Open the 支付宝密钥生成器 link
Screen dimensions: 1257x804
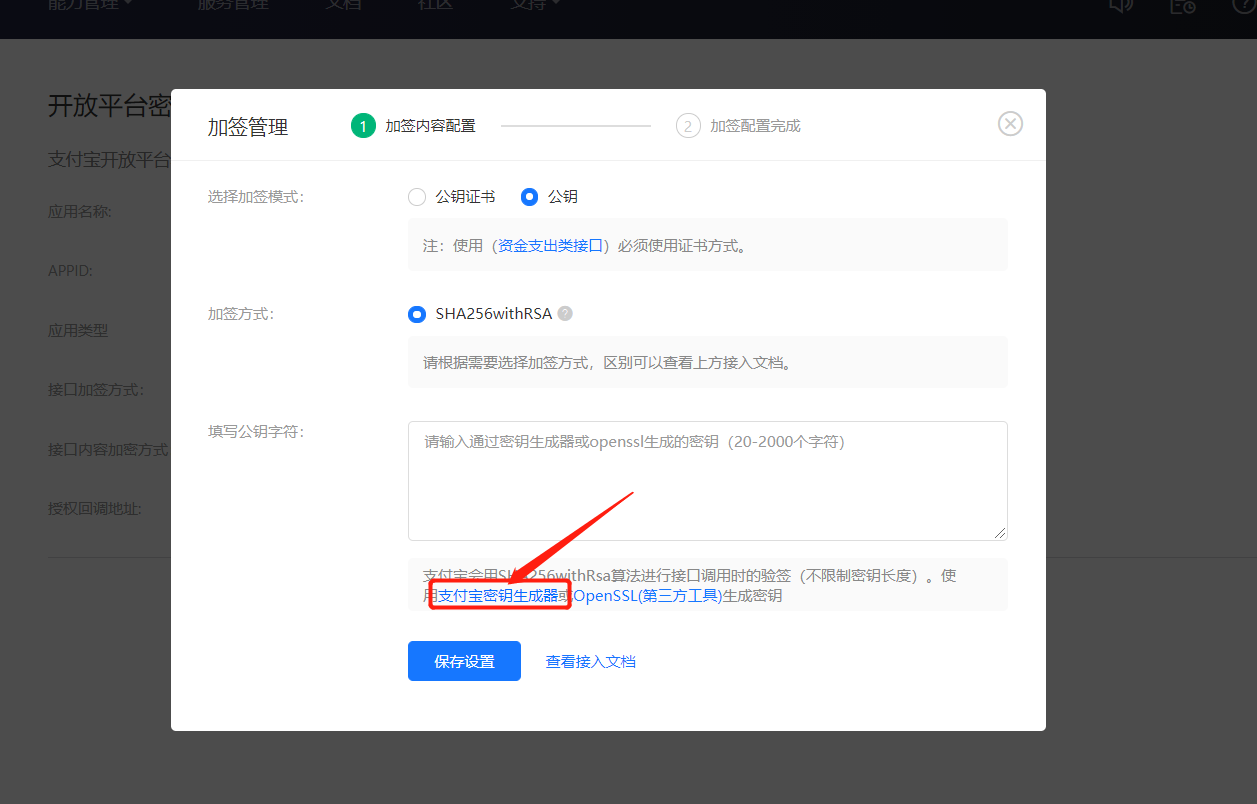click(x=498, y=596)
